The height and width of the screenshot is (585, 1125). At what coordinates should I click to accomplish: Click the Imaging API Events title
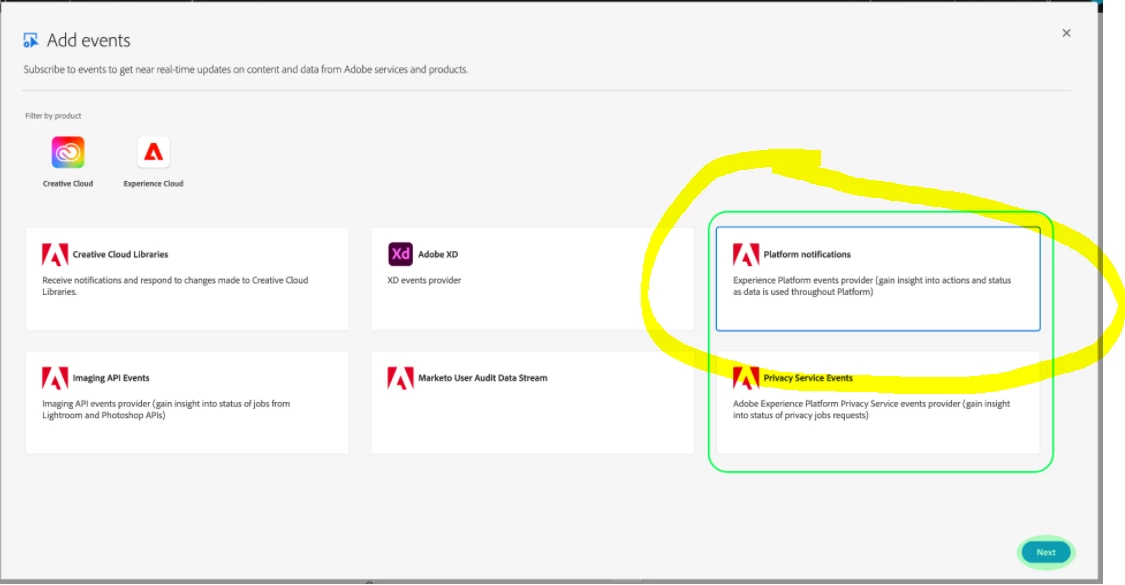pyautogui.click(x=111, y=378)
